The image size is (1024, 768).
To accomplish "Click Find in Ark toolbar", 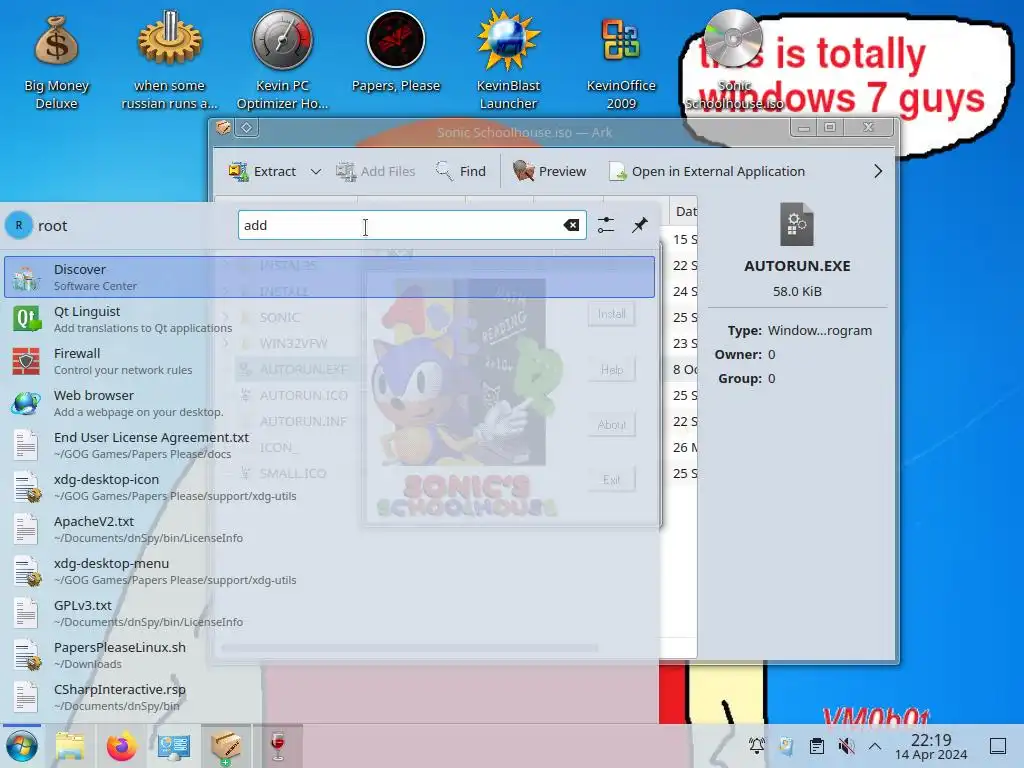I will point(460,171).
